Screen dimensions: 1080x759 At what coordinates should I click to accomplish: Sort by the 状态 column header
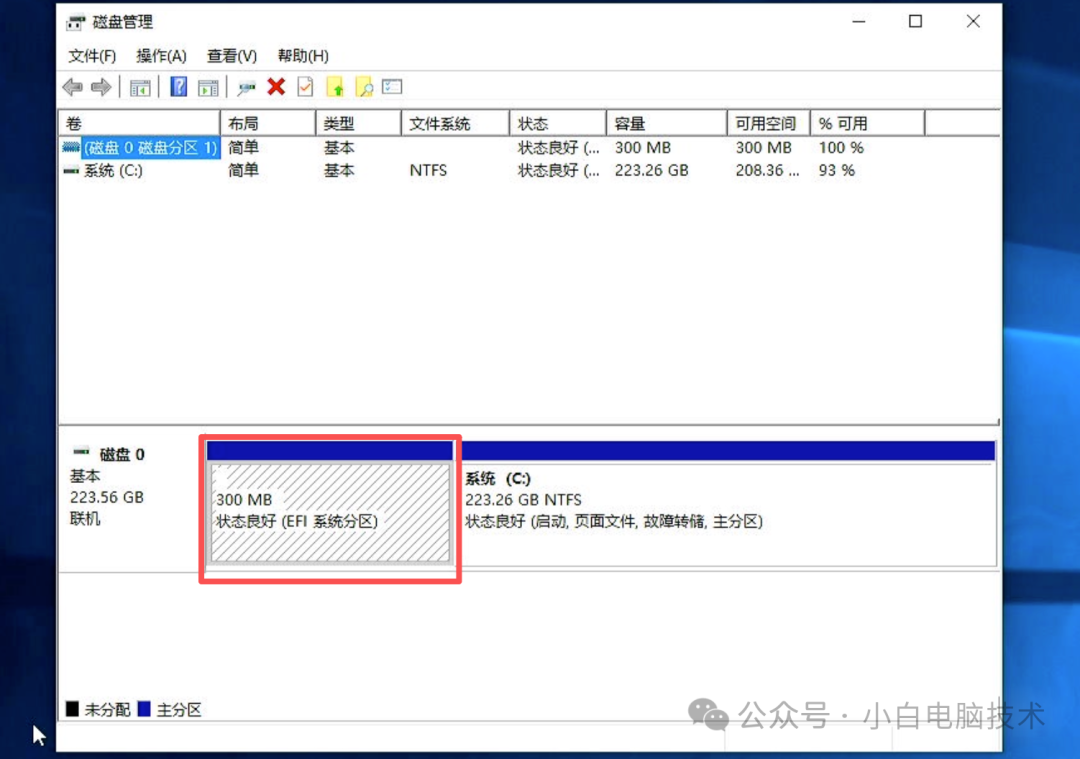click(x=558, y=123)
